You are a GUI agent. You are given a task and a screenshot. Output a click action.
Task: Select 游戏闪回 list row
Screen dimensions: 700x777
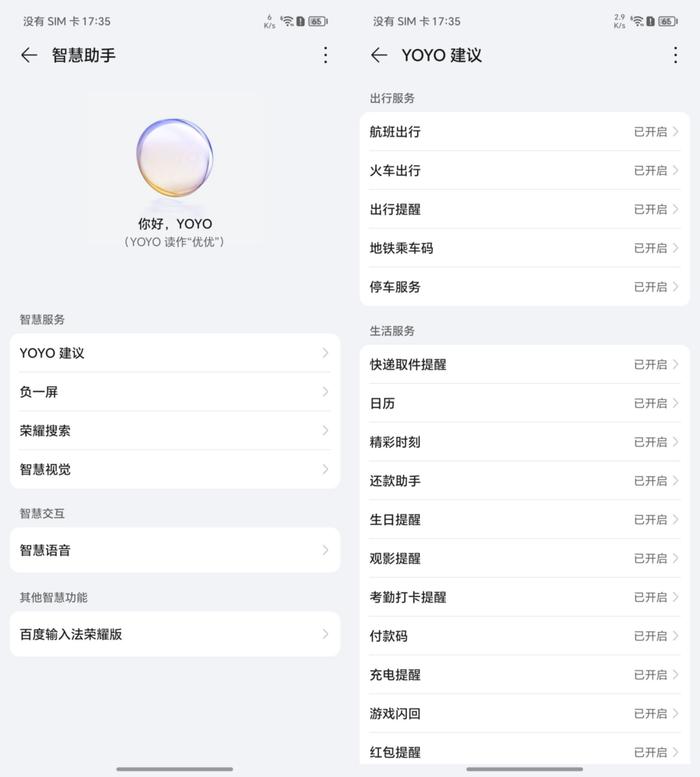click(x=525, y=714)
